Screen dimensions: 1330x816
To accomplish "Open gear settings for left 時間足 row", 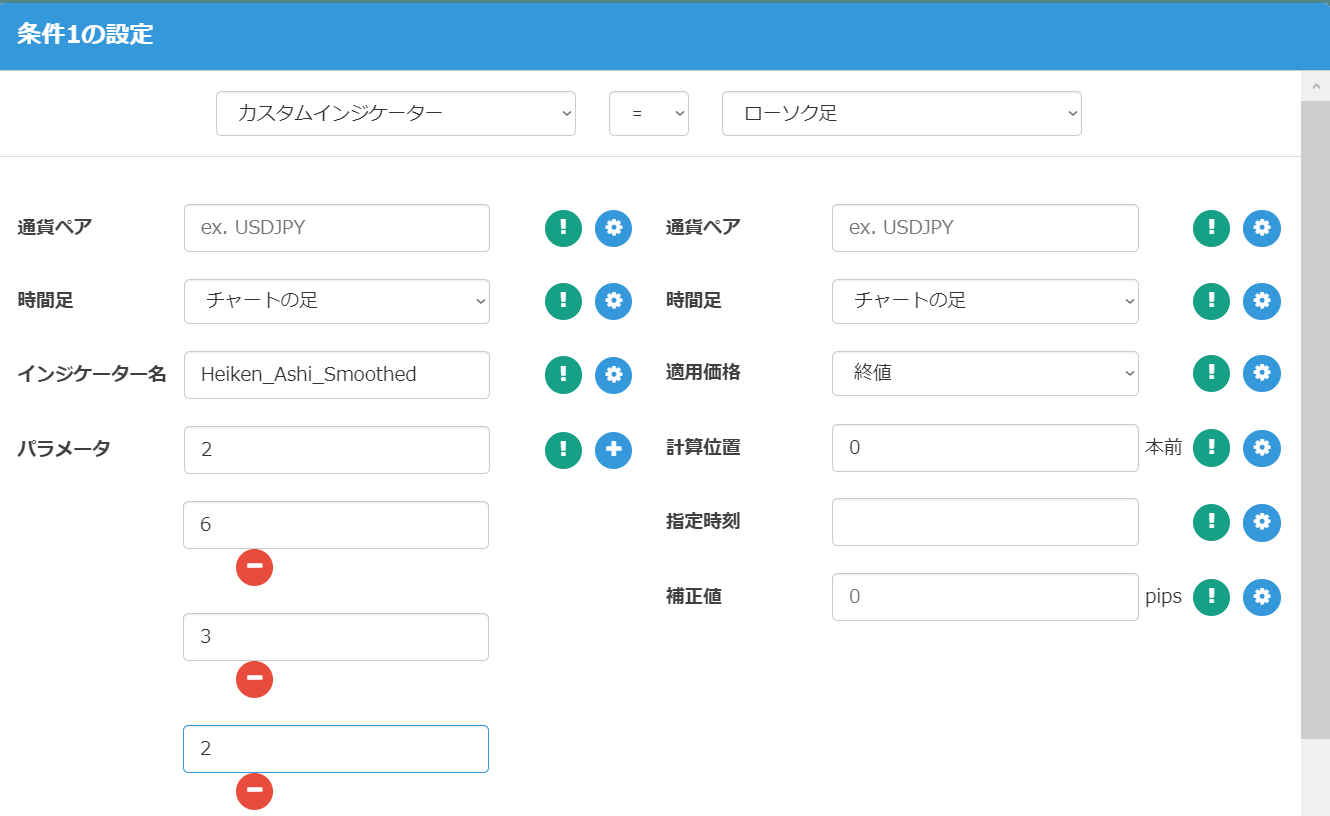I will click(x=614, y=301).
